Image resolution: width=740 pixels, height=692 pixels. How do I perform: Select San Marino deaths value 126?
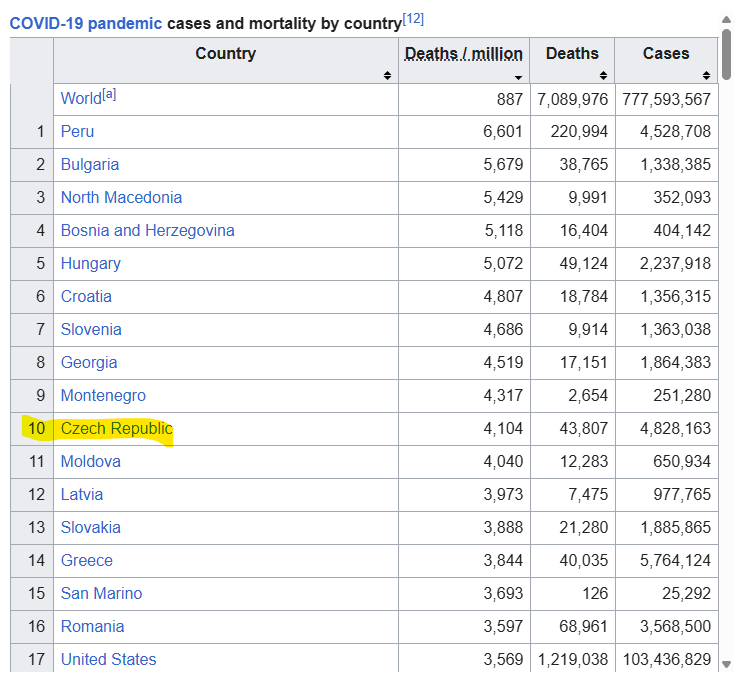595,594
